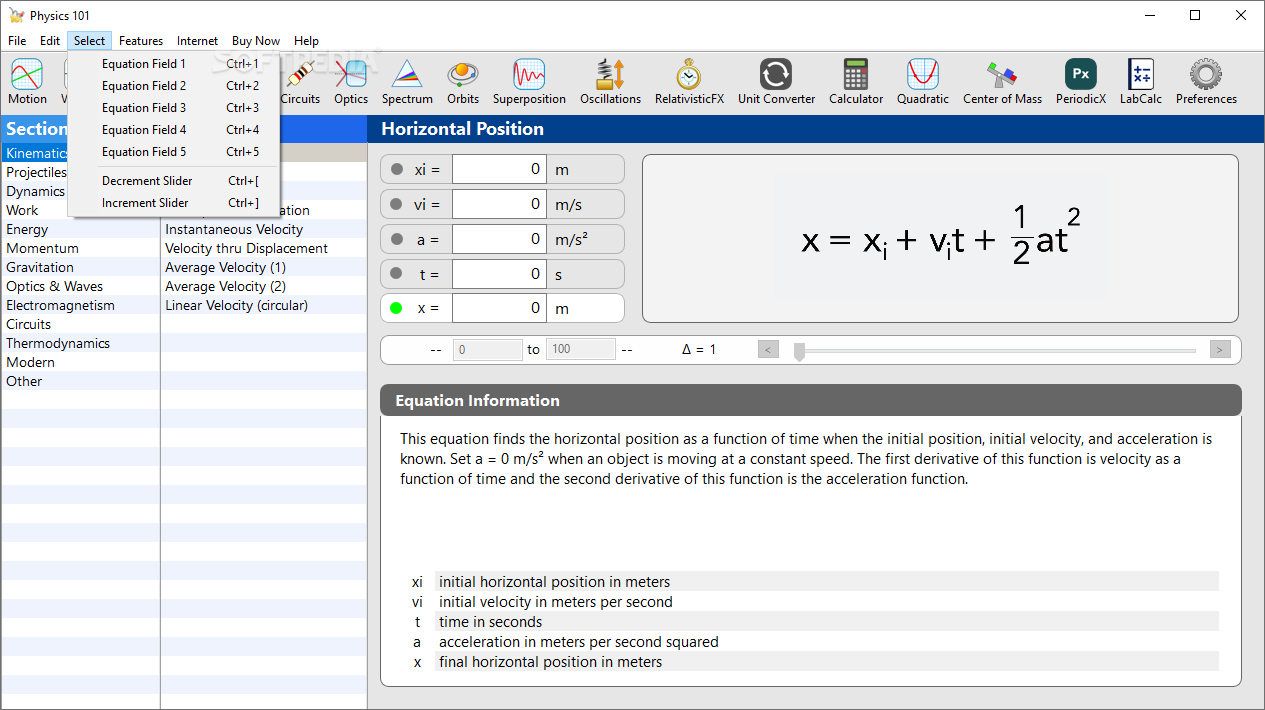Open the Help menu
The image size is (1265, 710).
pos(307,41)
